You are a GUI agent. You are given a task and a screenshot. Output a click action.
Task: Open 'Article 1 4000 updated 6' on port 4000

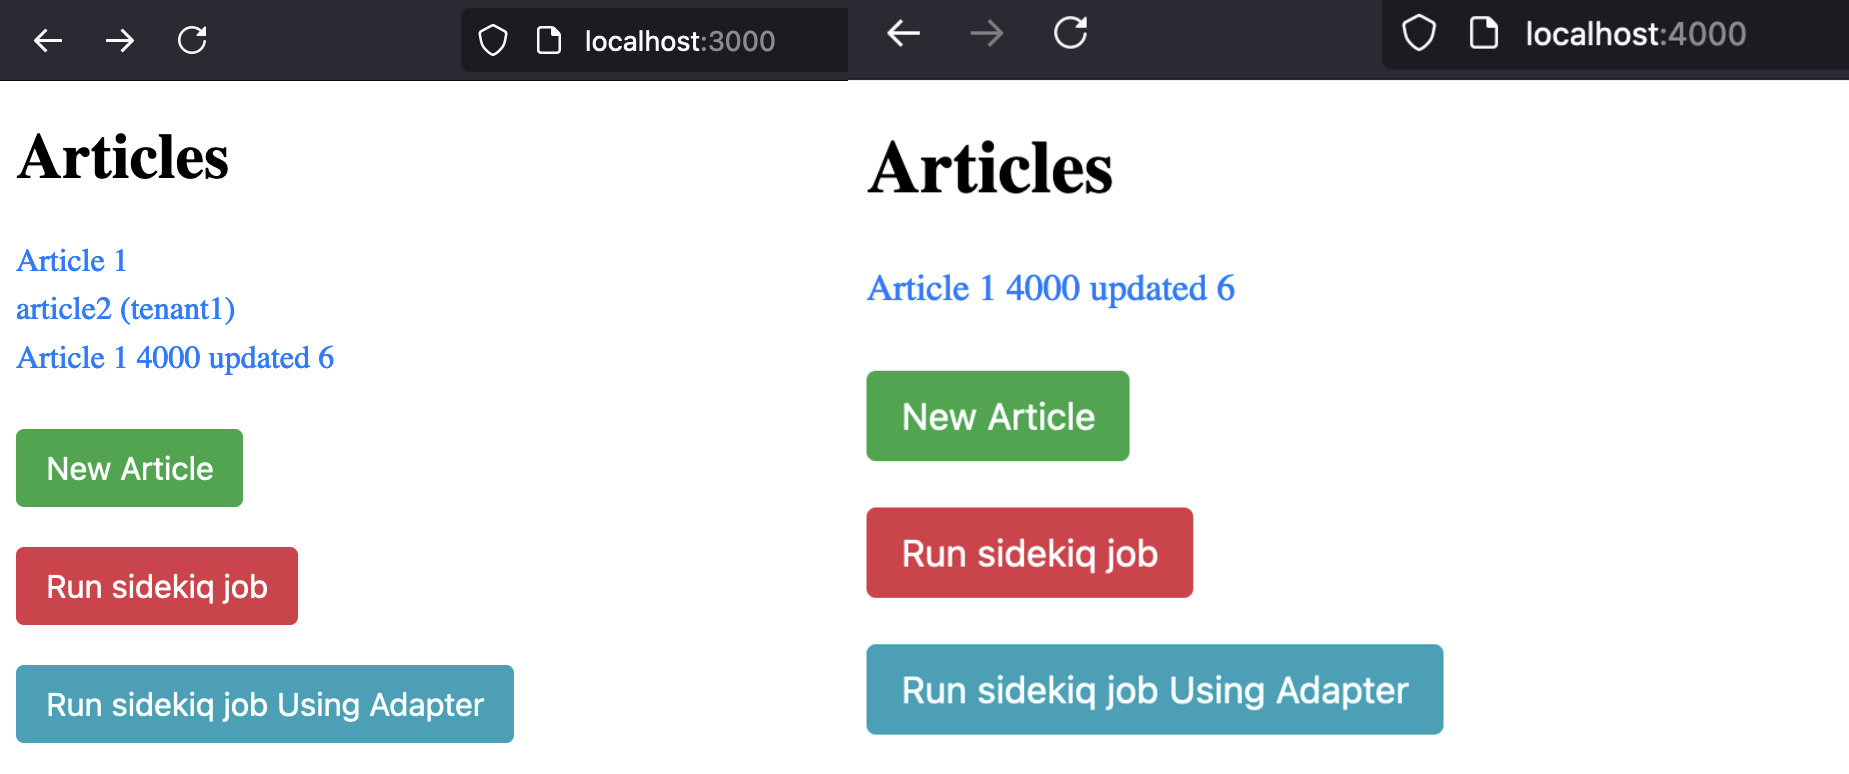(1050, 289)
